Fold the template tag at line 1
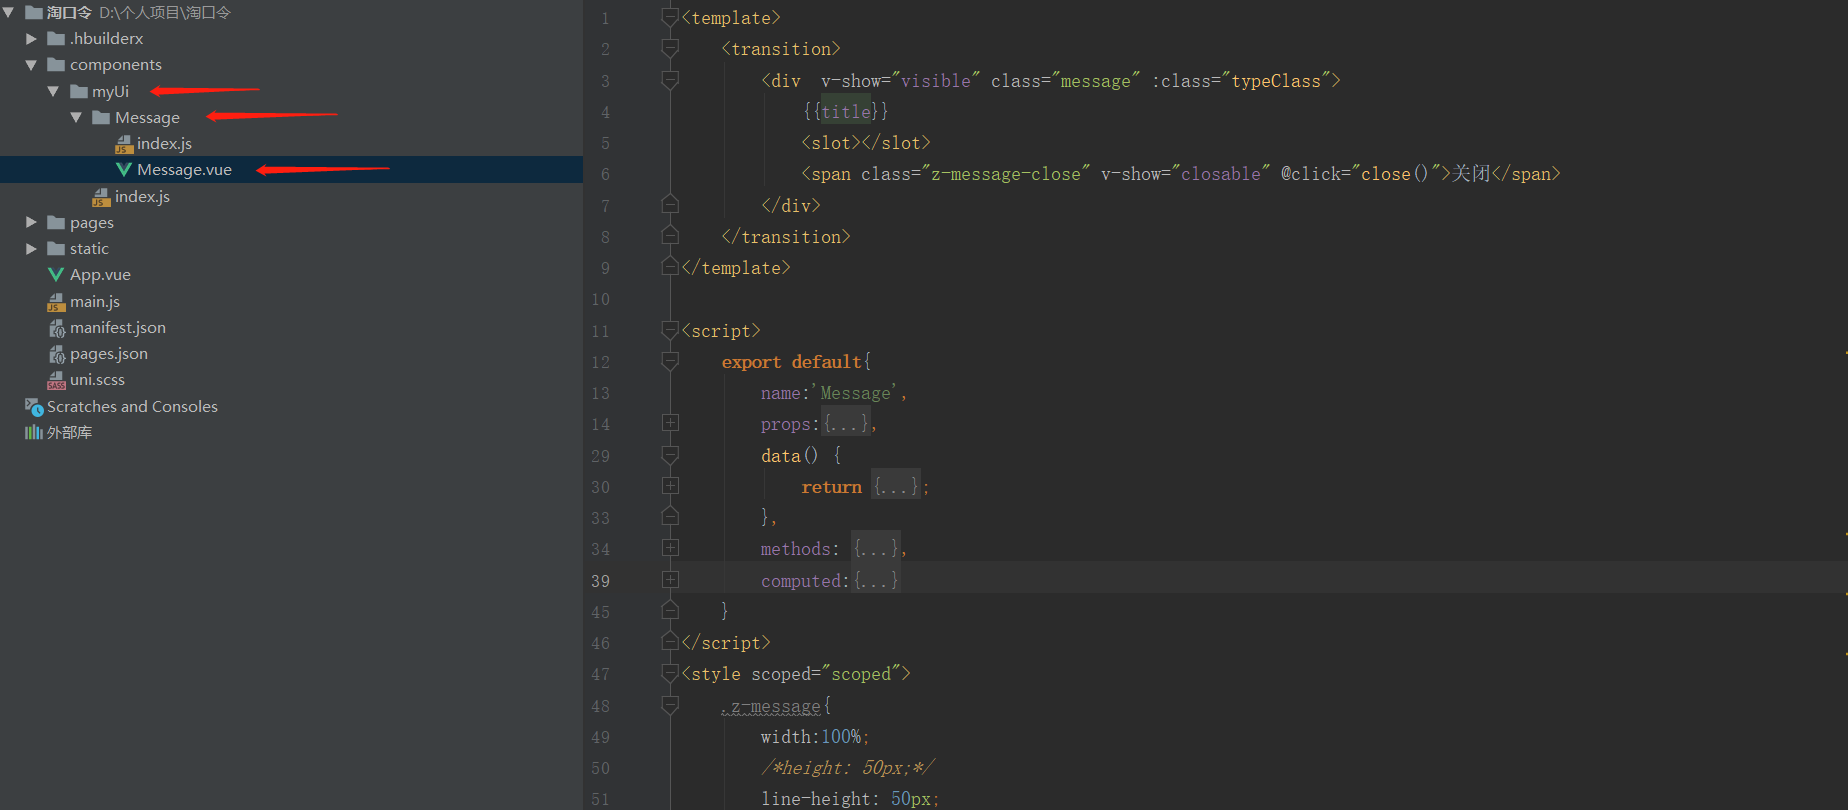The width and height of the screenshot is (1848, 810). pyautogui.click(x=670, y=17)
